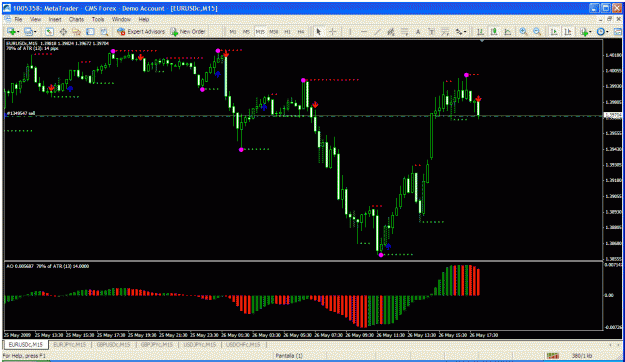Click the New Chart toolbar icon
Image resolution: width=625 pixels, height=362 pixels.
11,31
